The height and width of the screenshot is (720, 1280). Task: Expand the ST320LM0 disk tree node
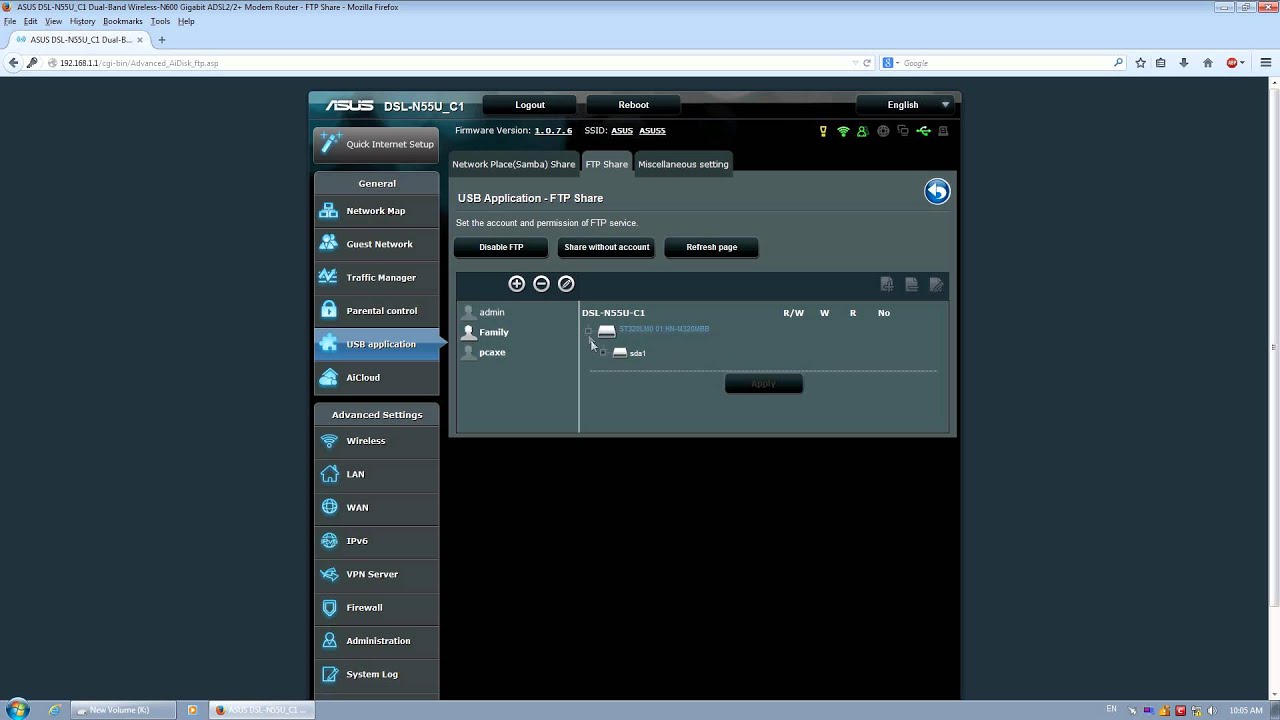pyautogui.click(x=588, y=331)
